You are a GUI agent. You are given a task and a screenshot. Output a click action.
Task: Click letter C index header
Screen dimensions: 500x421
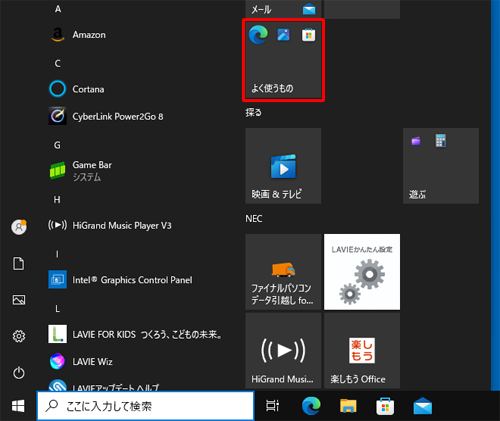(x=58, y=63)
